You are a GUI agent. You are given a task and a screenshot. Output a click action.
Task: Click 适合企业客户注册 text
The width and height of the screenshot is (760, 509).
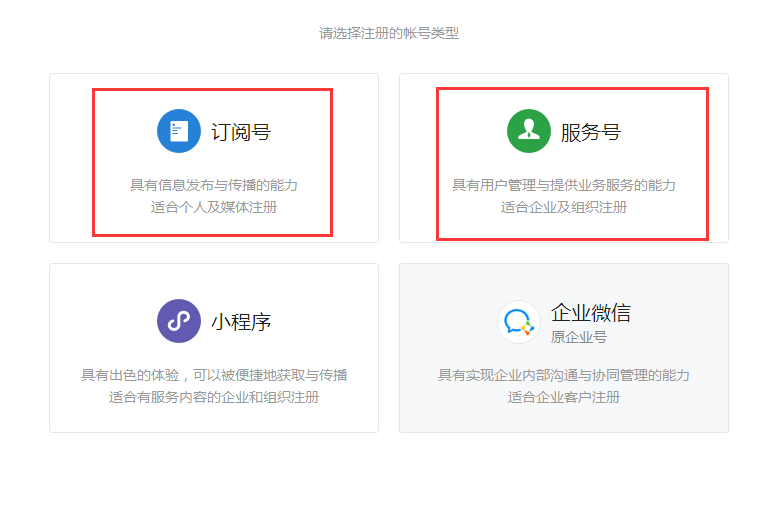[564, 397]
